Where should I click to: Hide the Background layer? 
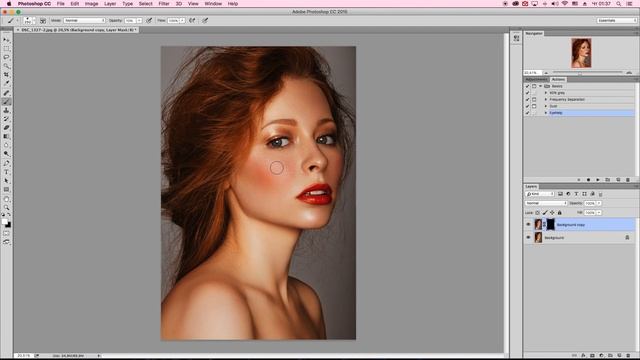click(528, 238)
